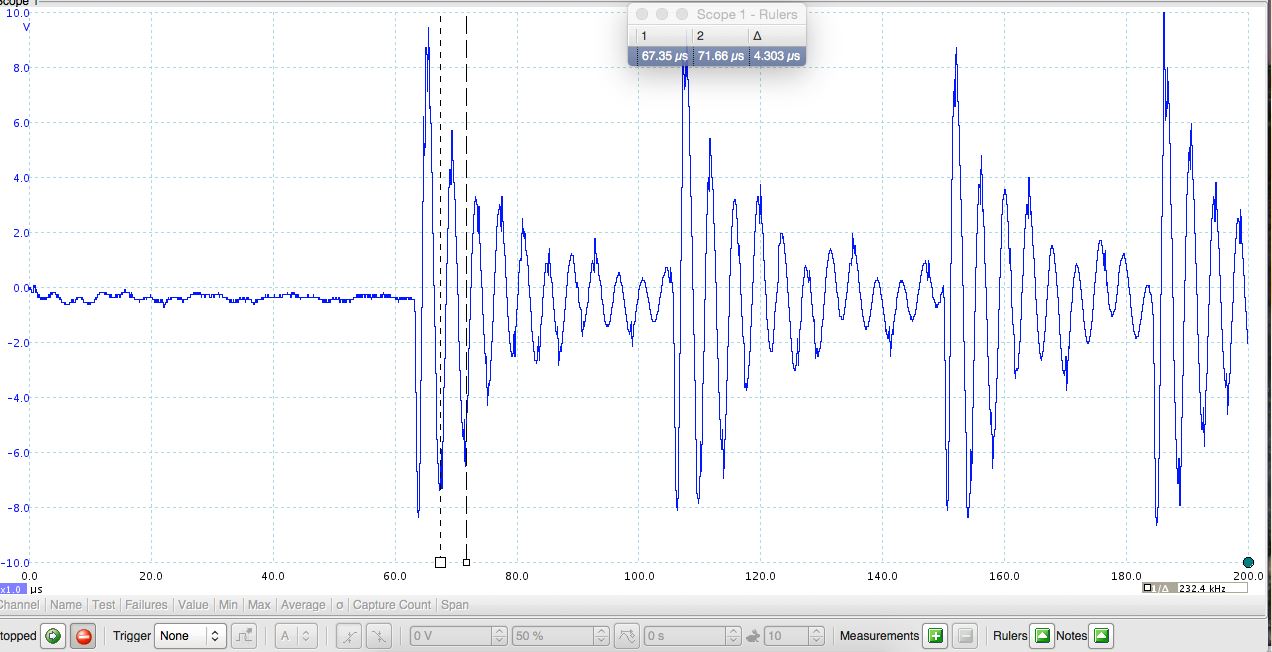Click the Span column header

click(455, 605)
